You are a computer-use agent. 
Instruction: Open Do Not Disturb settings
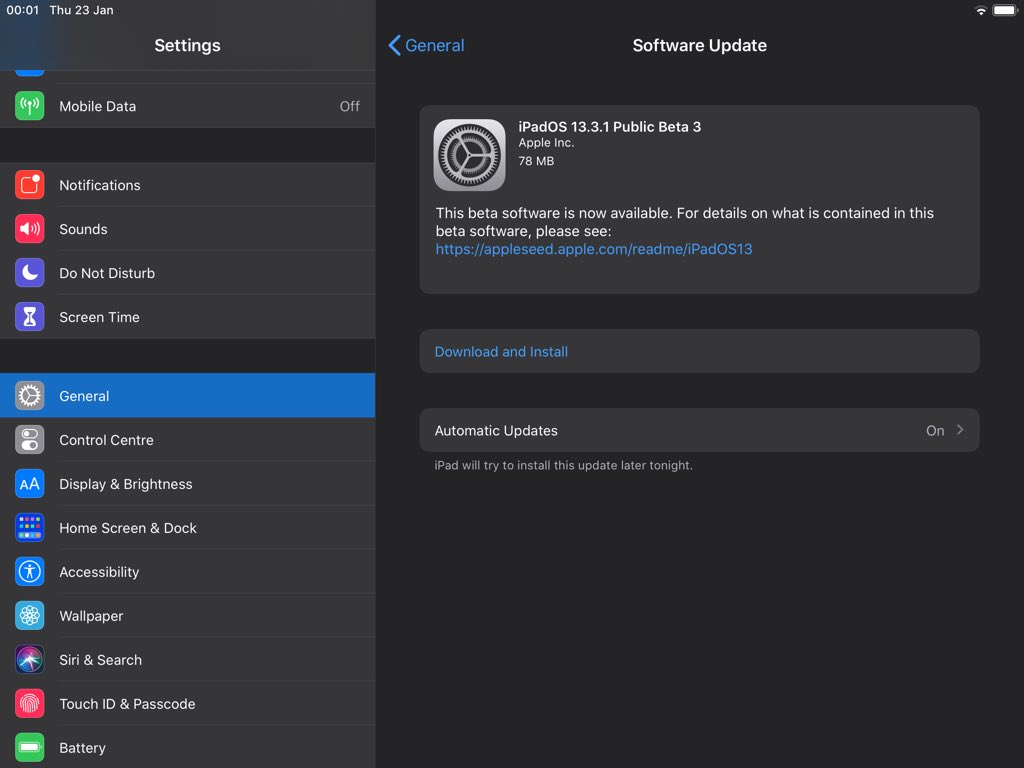(x=187, y=273)
